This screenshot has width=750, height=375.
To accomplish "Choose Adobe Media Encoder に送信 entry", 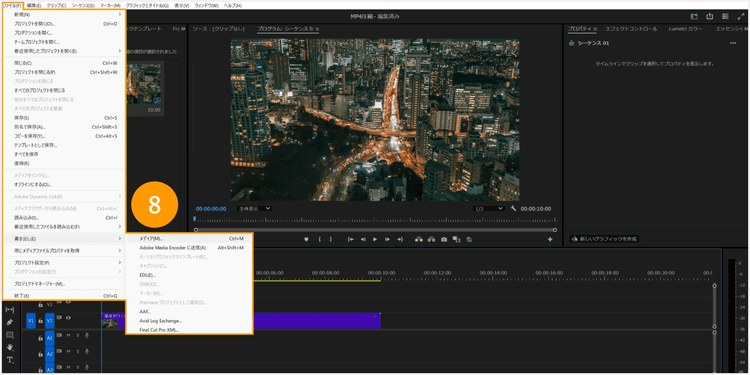I will tap(189, 248).
